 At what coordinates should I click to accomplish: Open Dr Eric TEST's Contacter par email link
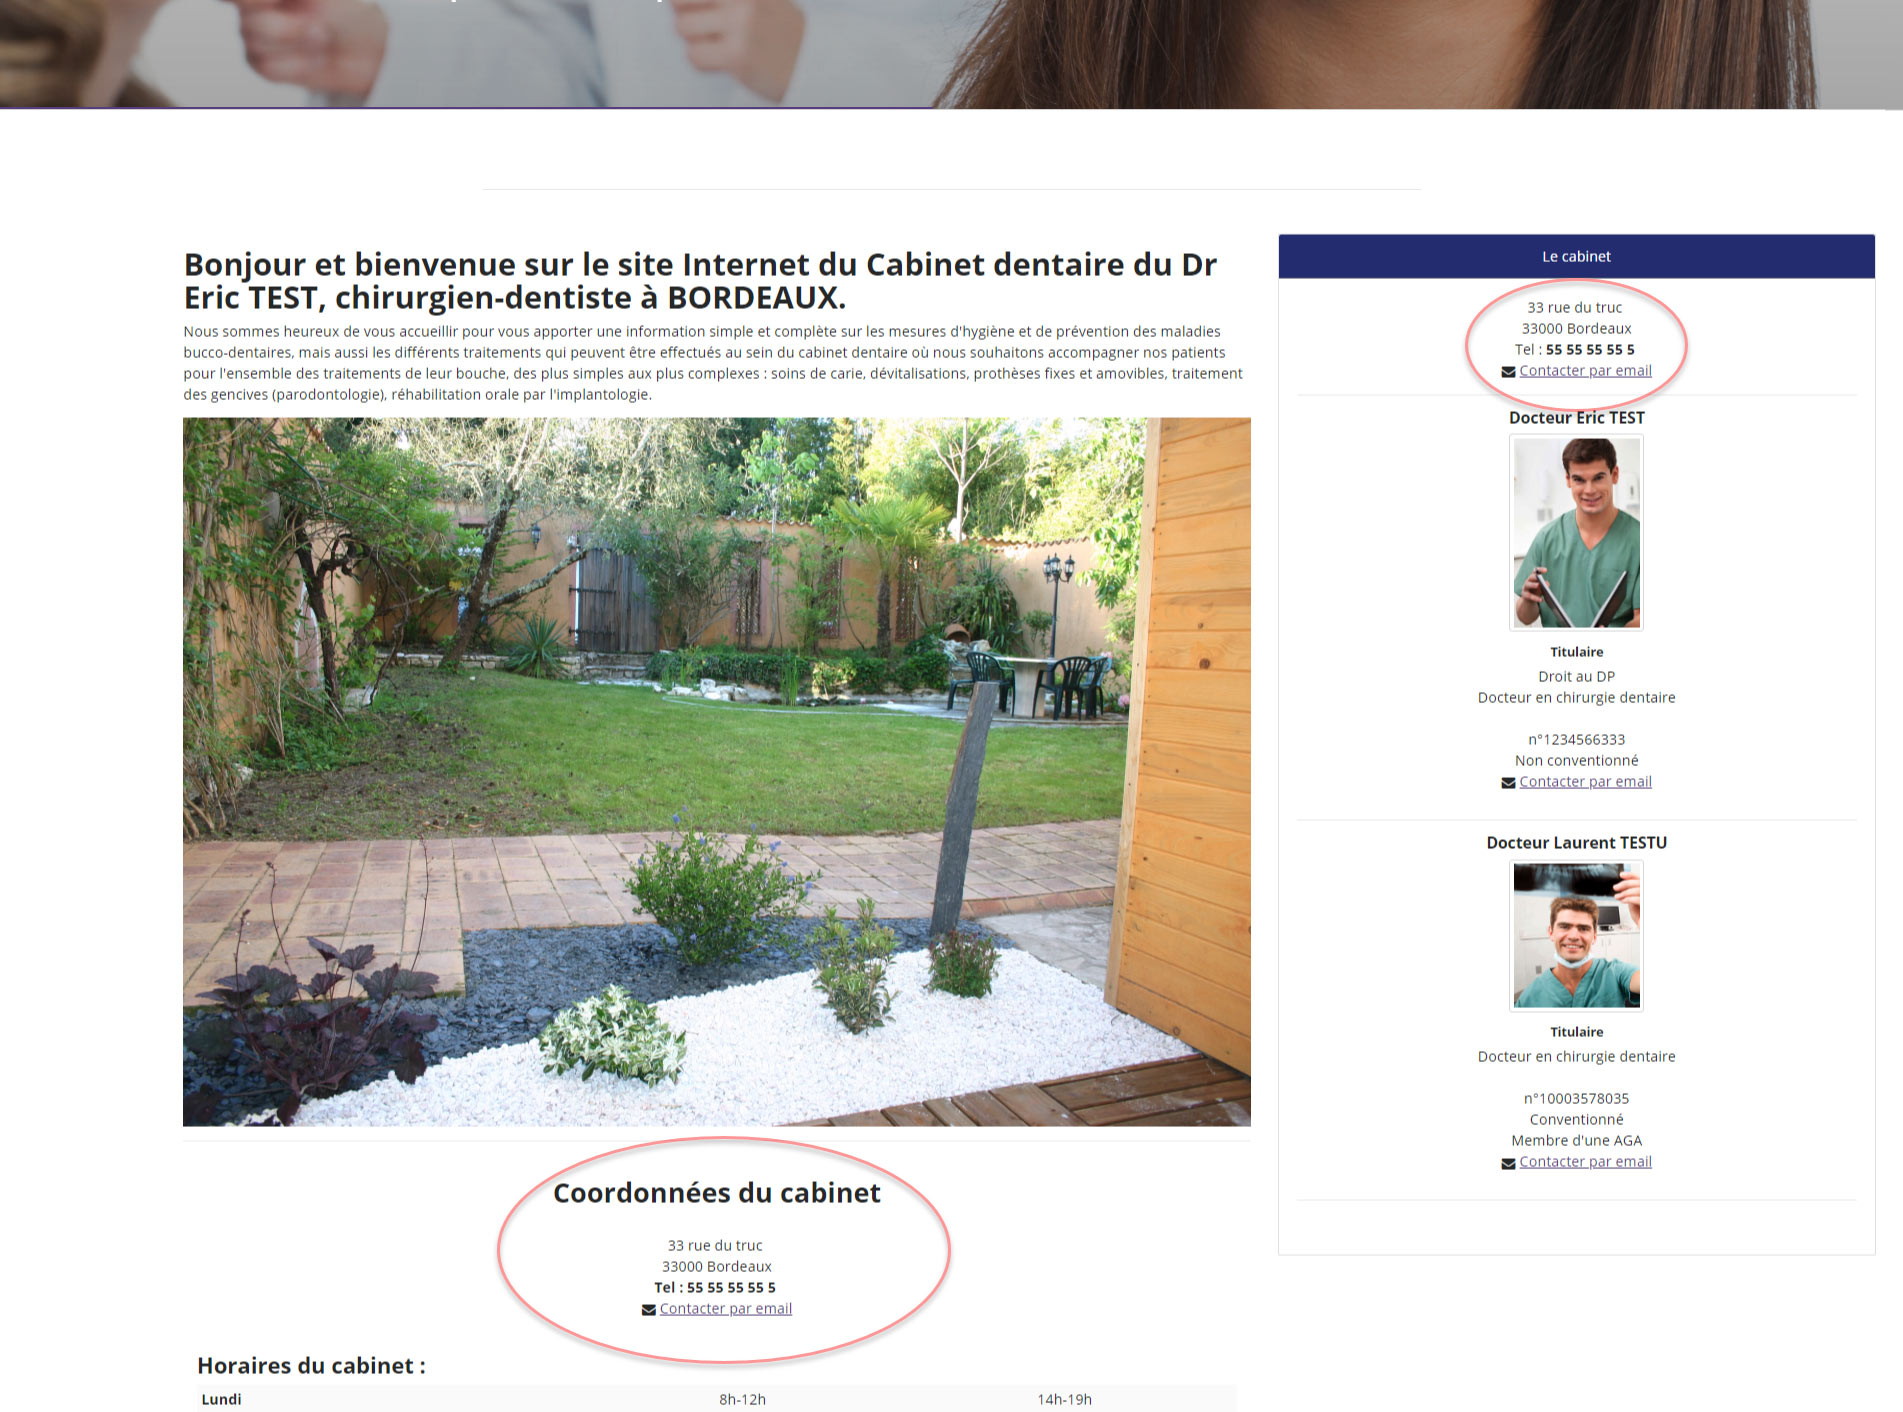pos(1585,782)
